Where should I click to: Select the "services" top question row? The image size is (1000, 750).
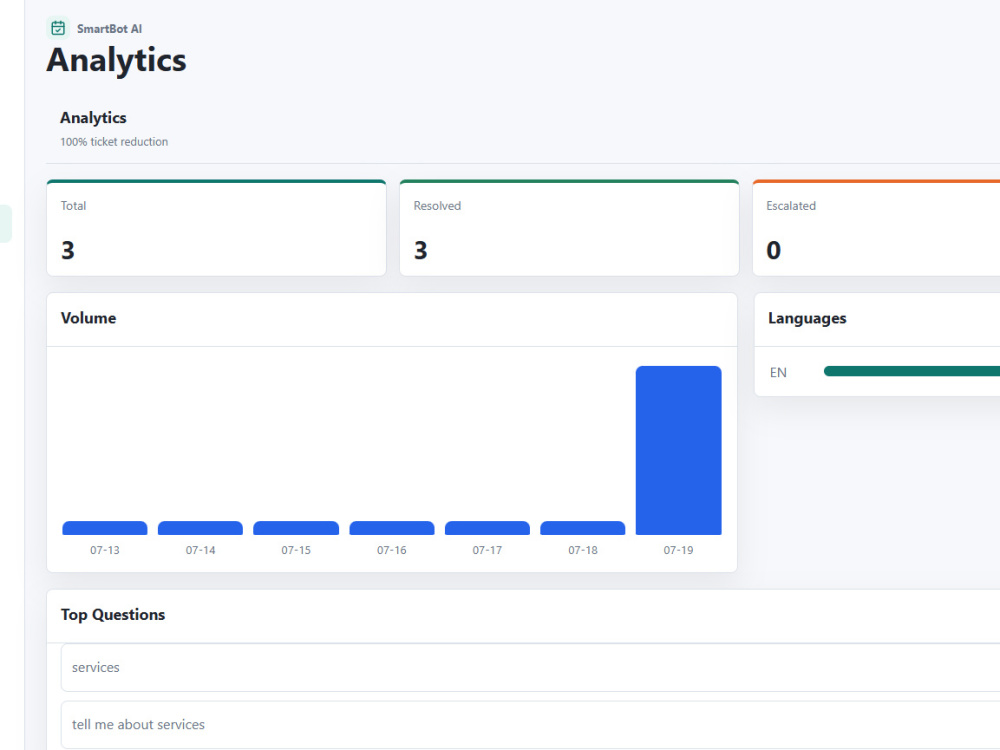click(x=530, y=667)
